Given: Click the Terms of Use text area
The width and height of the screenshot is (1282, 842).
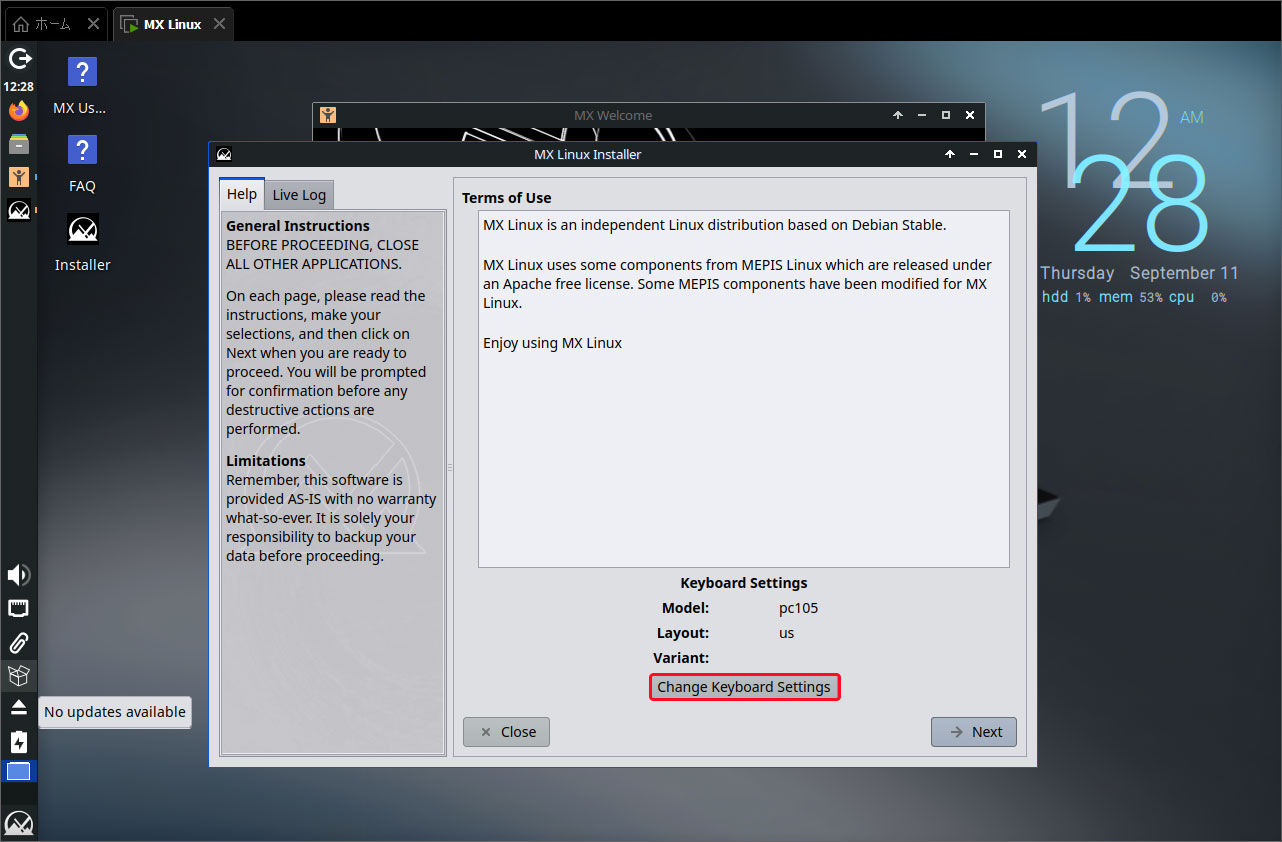Looking at the screenshot, I should [x=744, y=389].
